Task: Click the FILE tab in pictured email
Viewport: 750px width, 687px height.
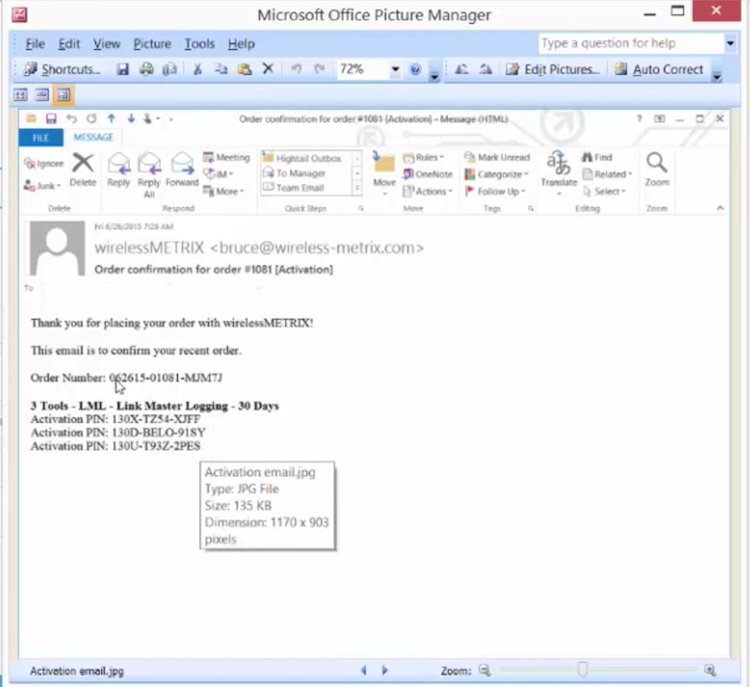Action: point(41,138)
